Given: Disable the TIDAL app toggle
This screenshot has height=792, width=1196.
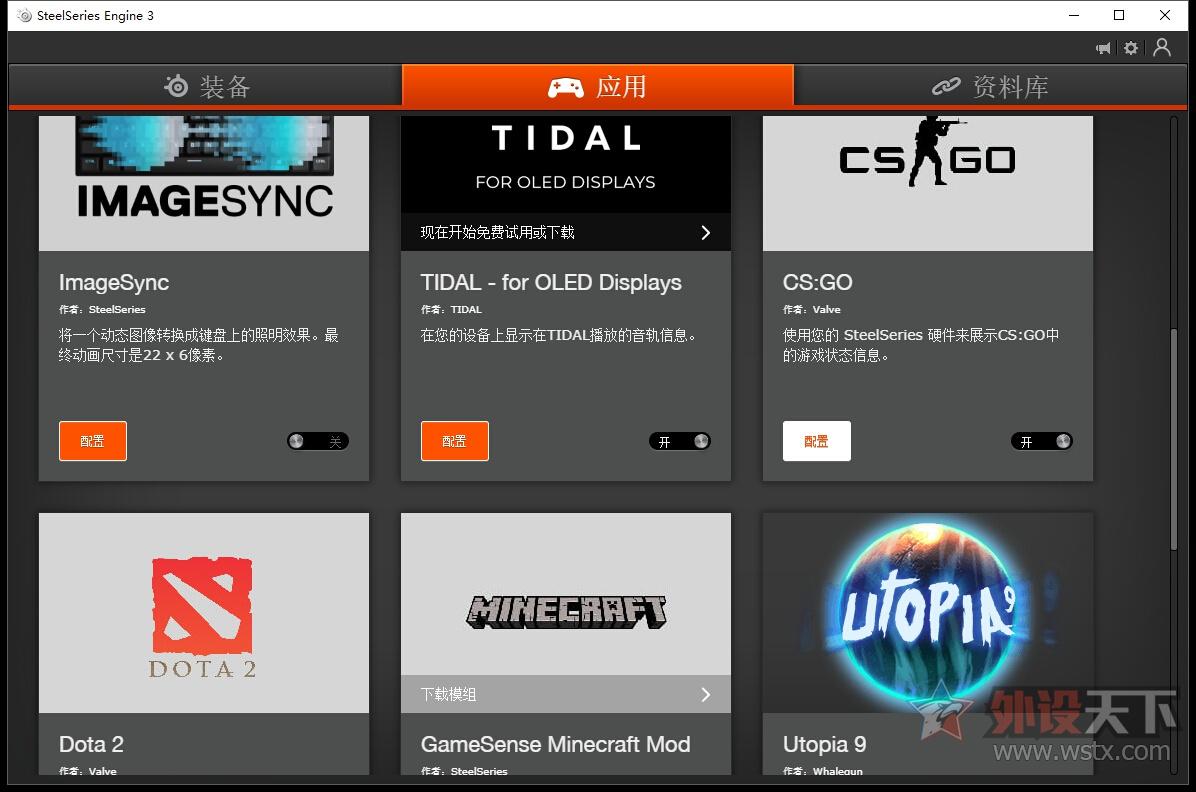Looking at the screenshot, I should 680,441.
